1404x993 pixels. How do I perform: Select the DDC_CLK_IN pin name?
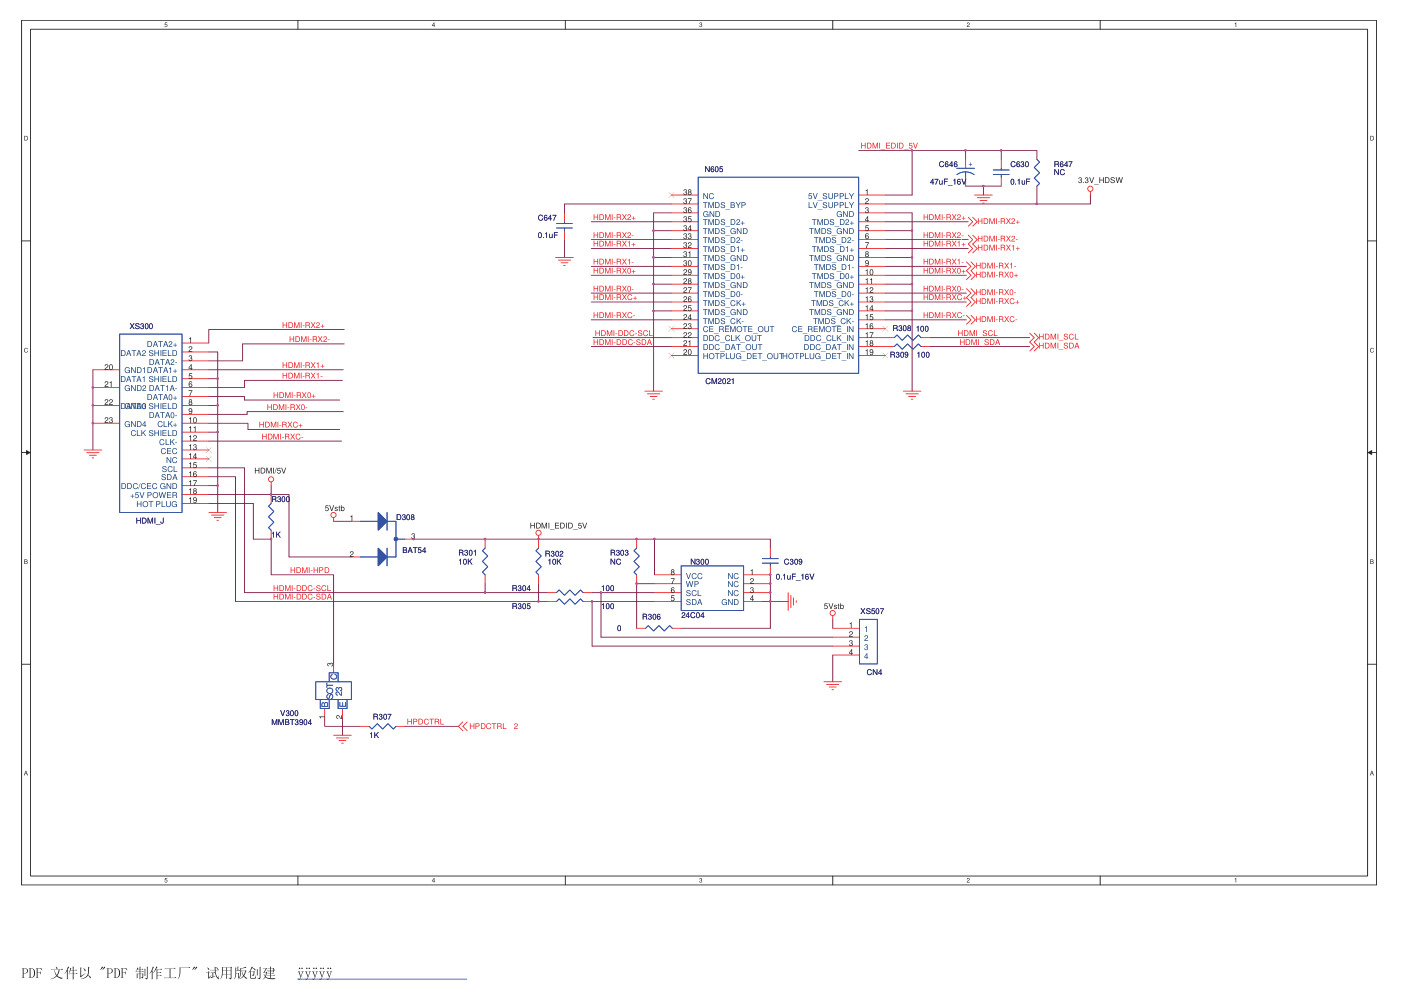pyautogui.click(x=829, y=339)
